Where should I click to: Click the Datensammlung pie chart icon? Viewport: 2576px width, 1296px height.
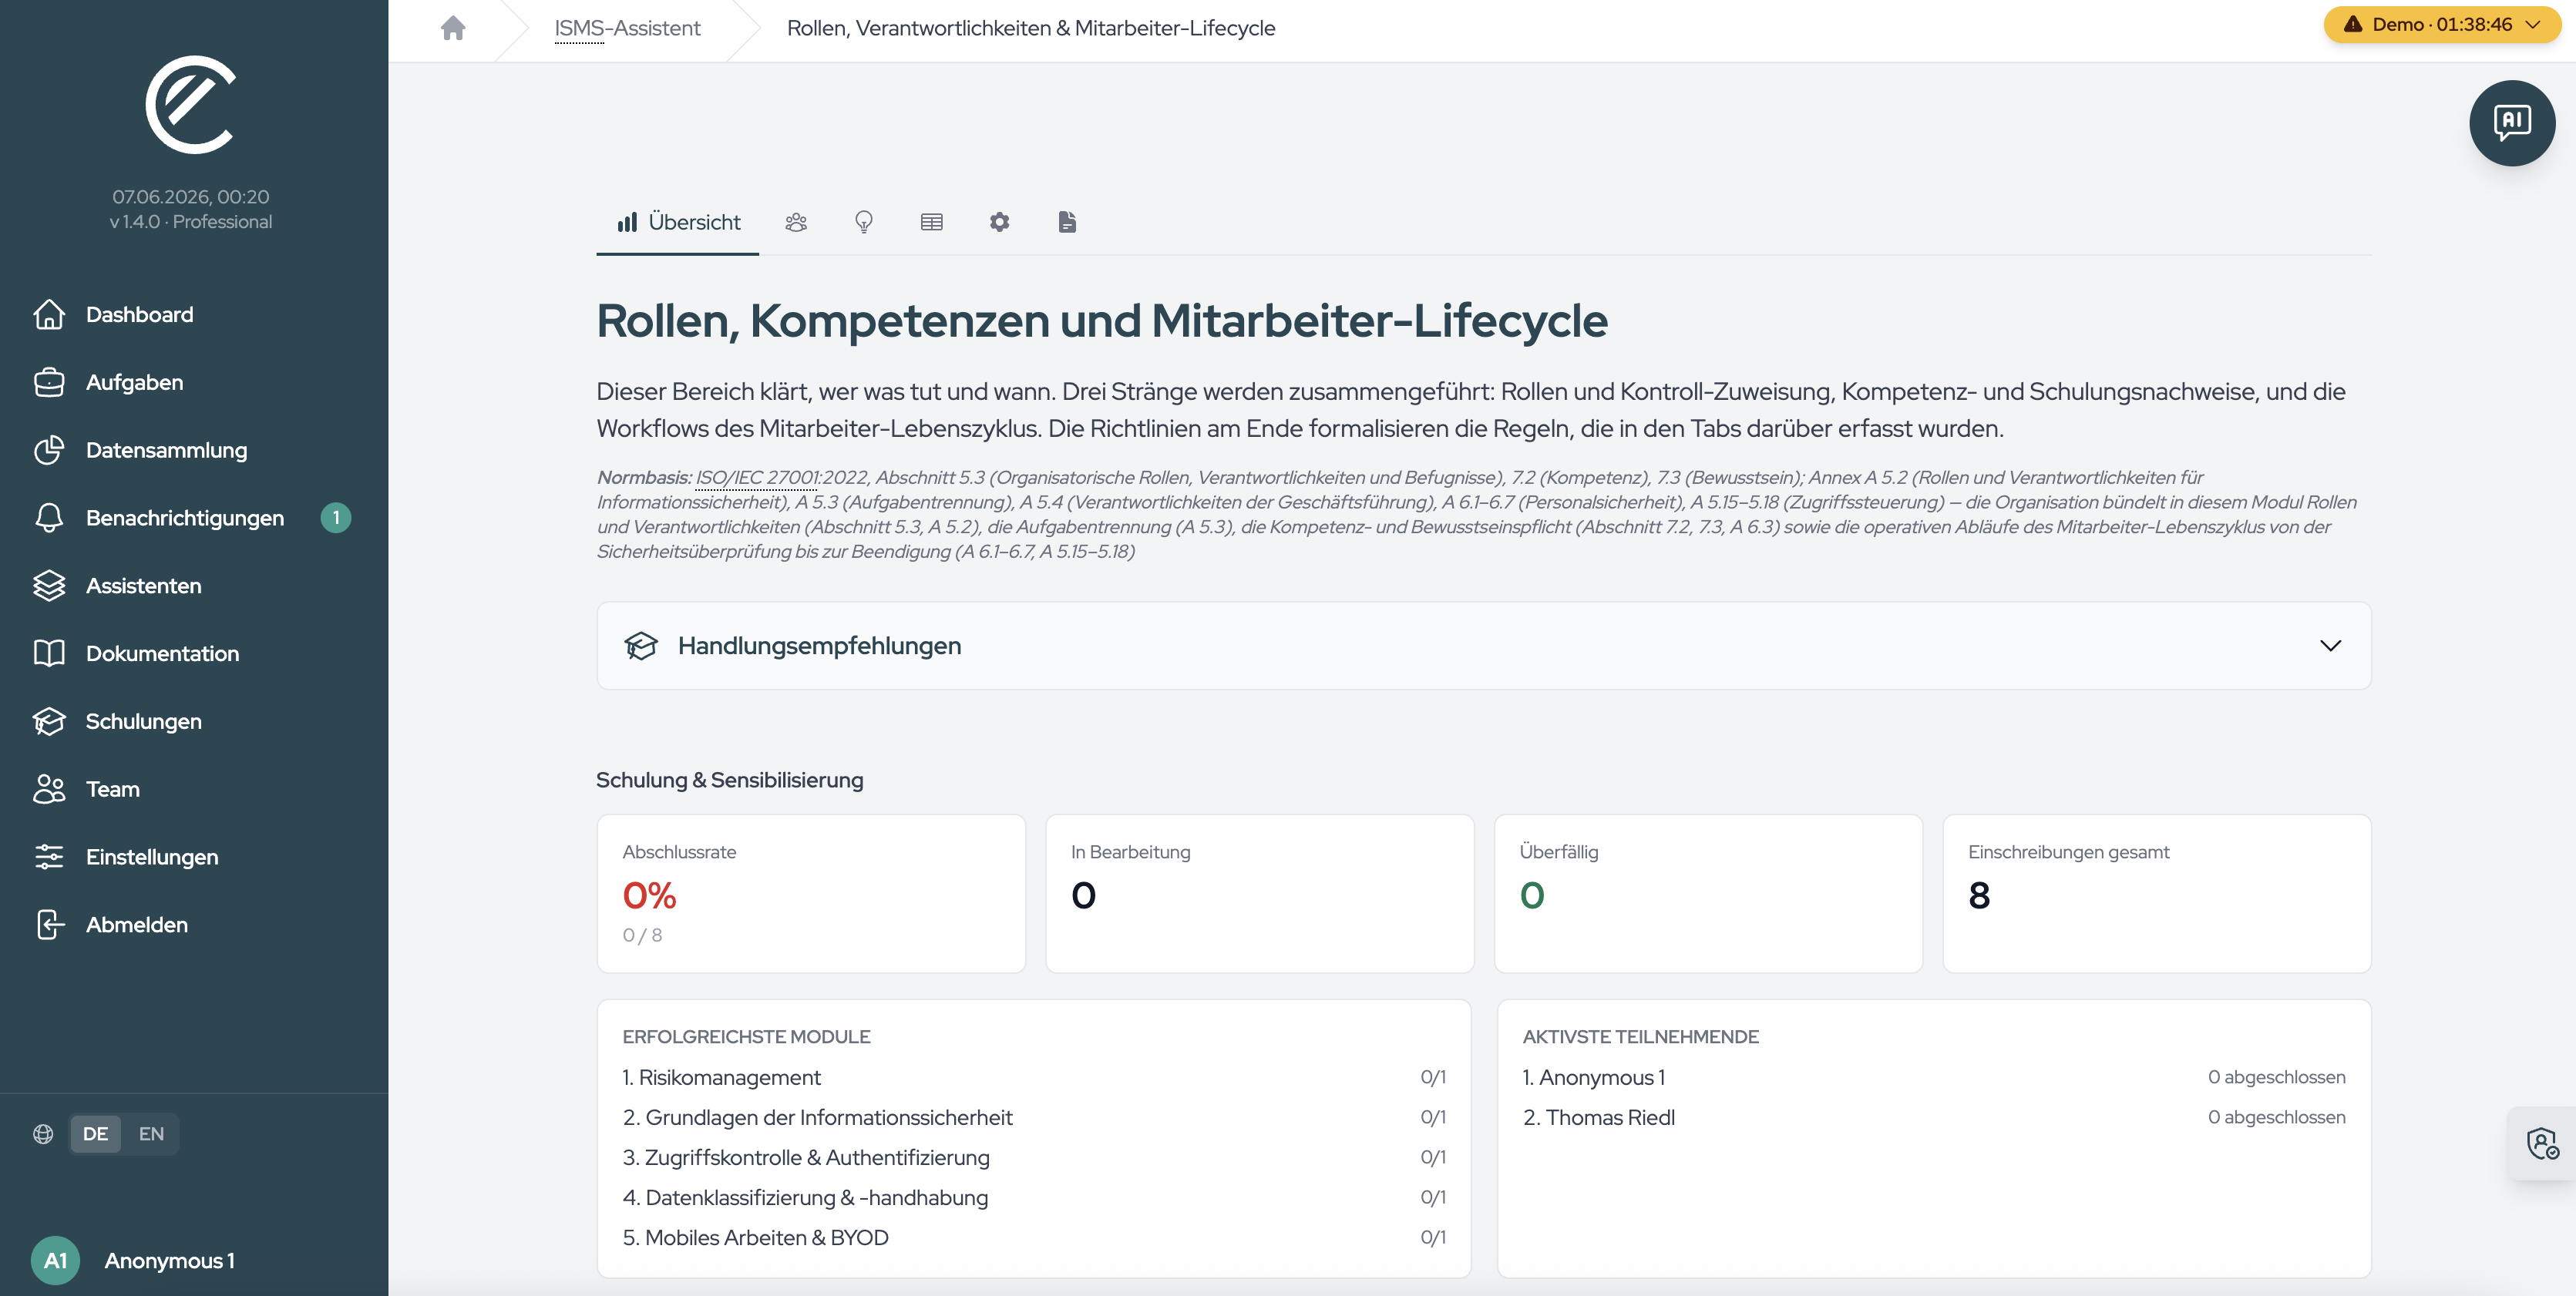(x=49, y=450)
